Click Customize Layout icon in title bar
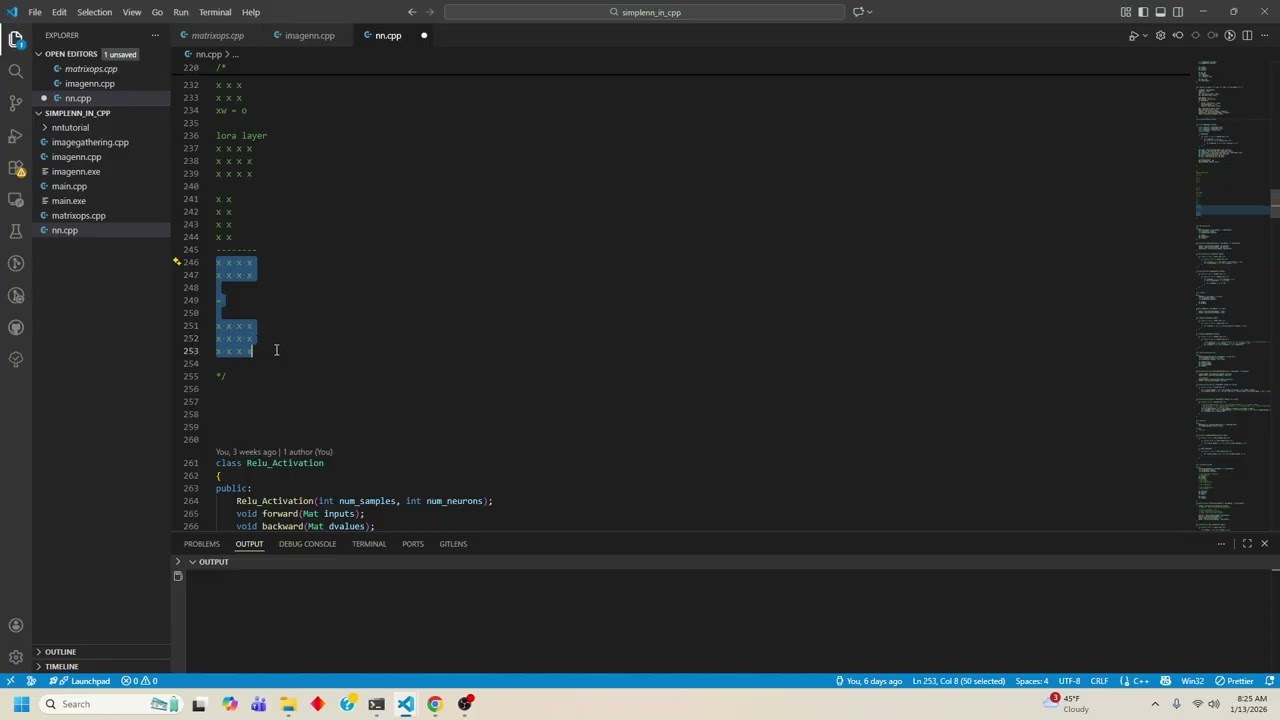The image size is (1280, 720). click(1126, 12)
